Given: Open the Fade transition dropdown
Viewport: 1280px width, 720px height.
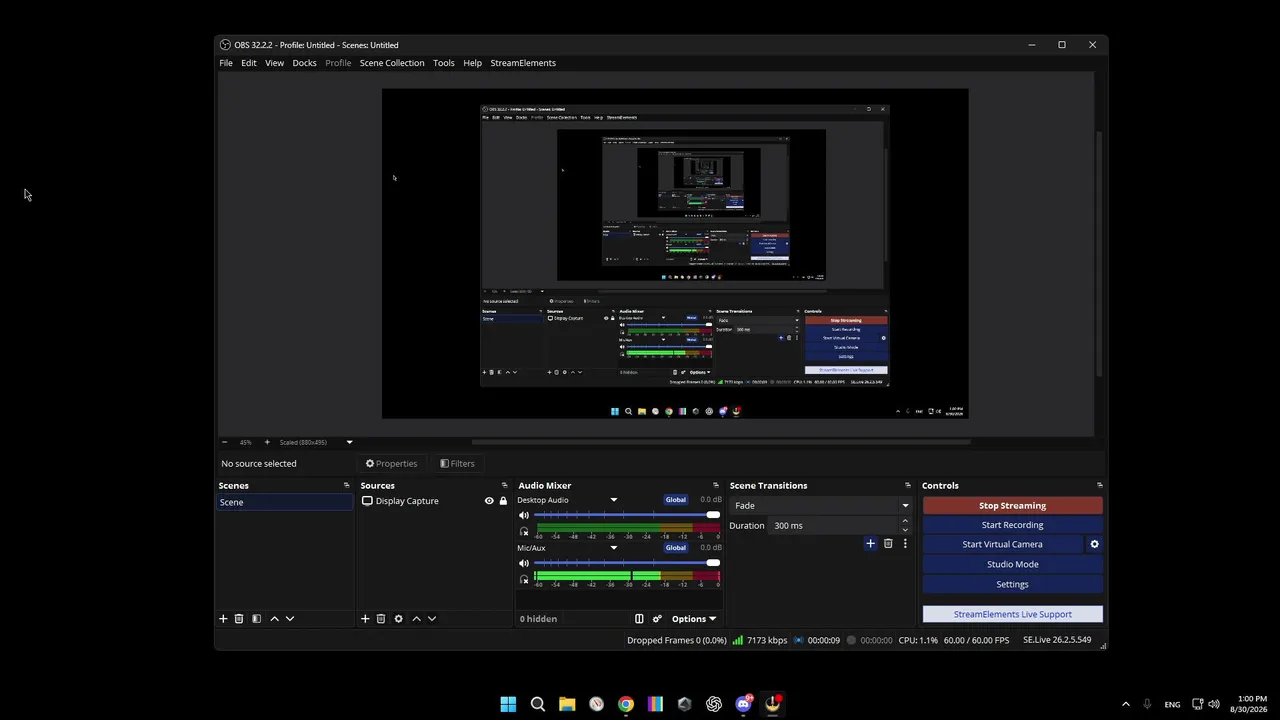Looking at the screenshot, I should tap(821, 506).
